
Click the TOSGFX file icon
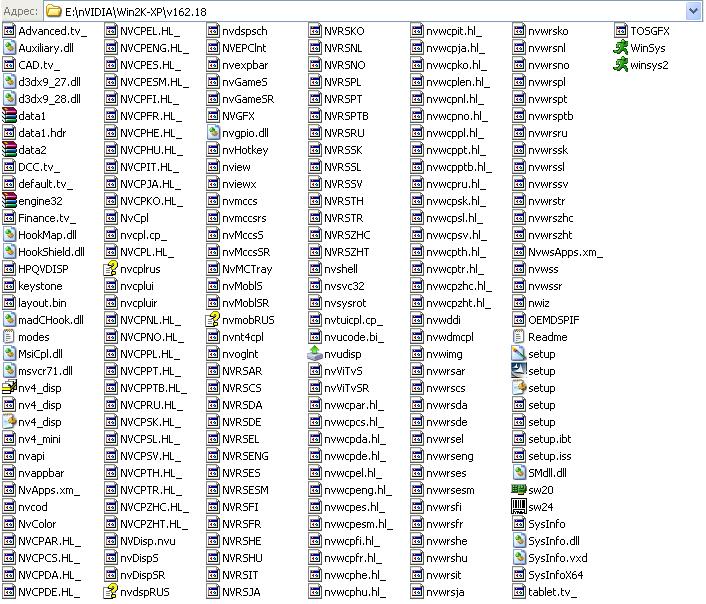click(x=621, y=31)
